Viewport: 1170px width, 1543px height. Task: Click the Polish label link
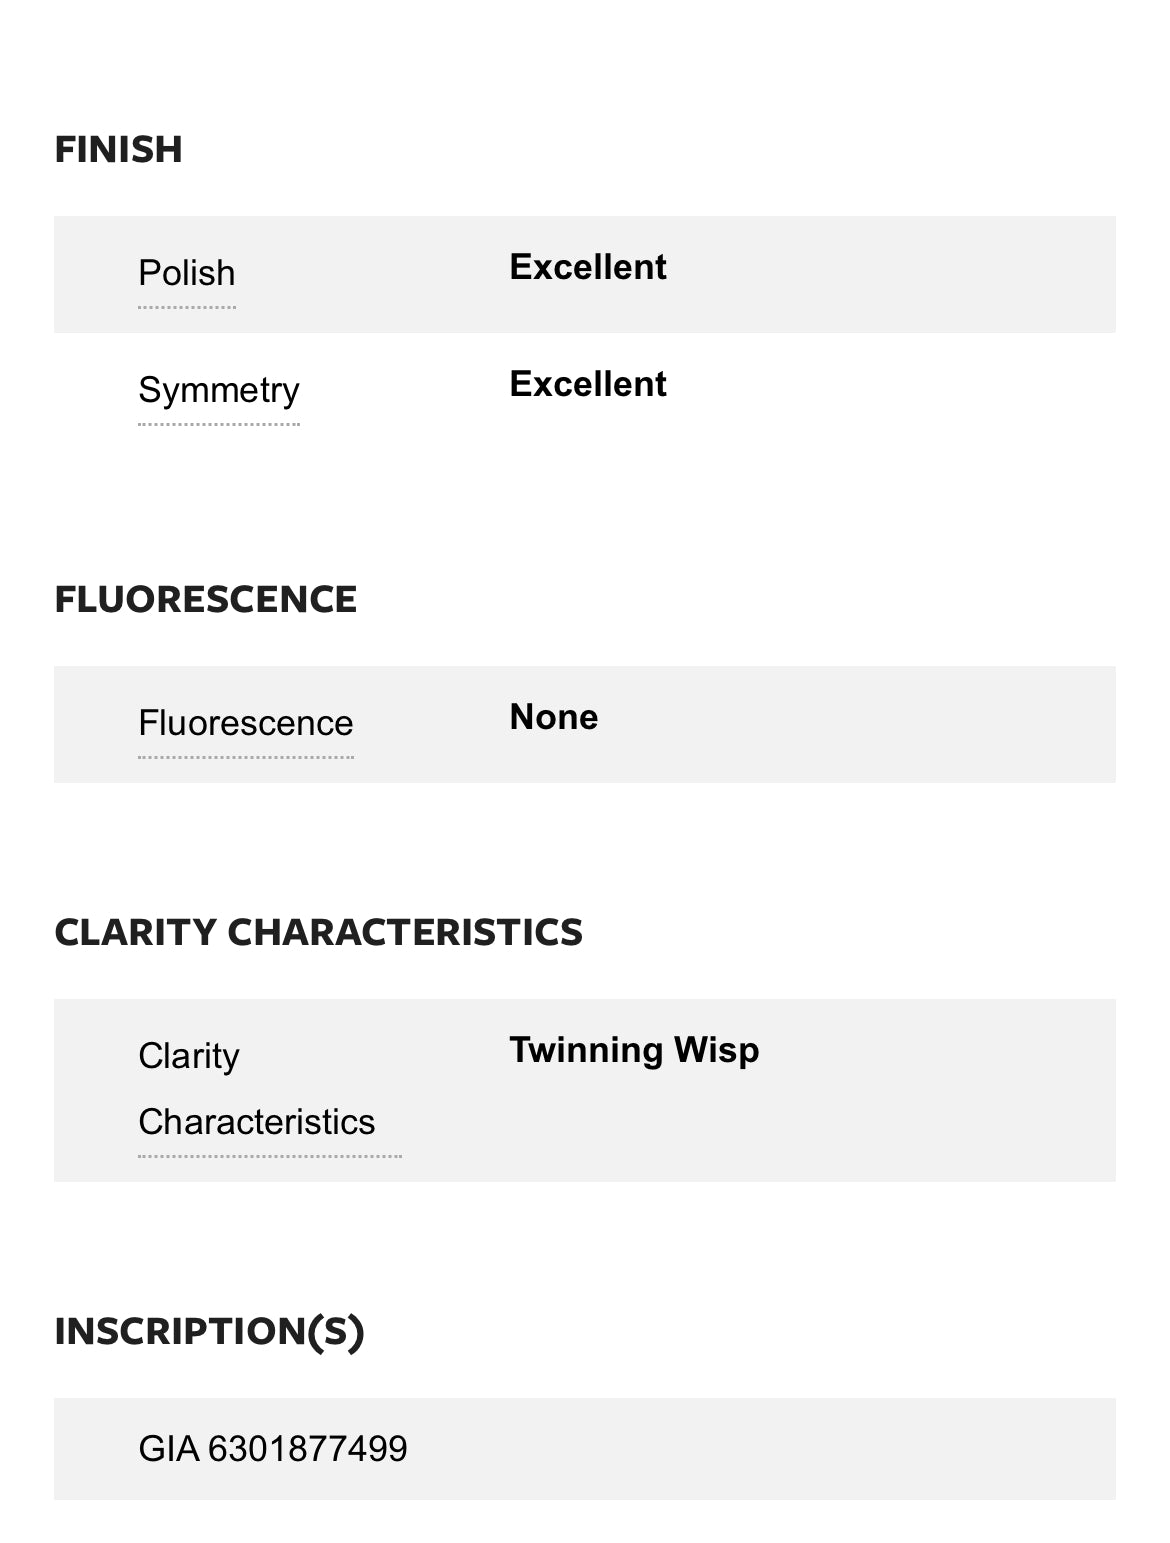(x=187, y=273)
